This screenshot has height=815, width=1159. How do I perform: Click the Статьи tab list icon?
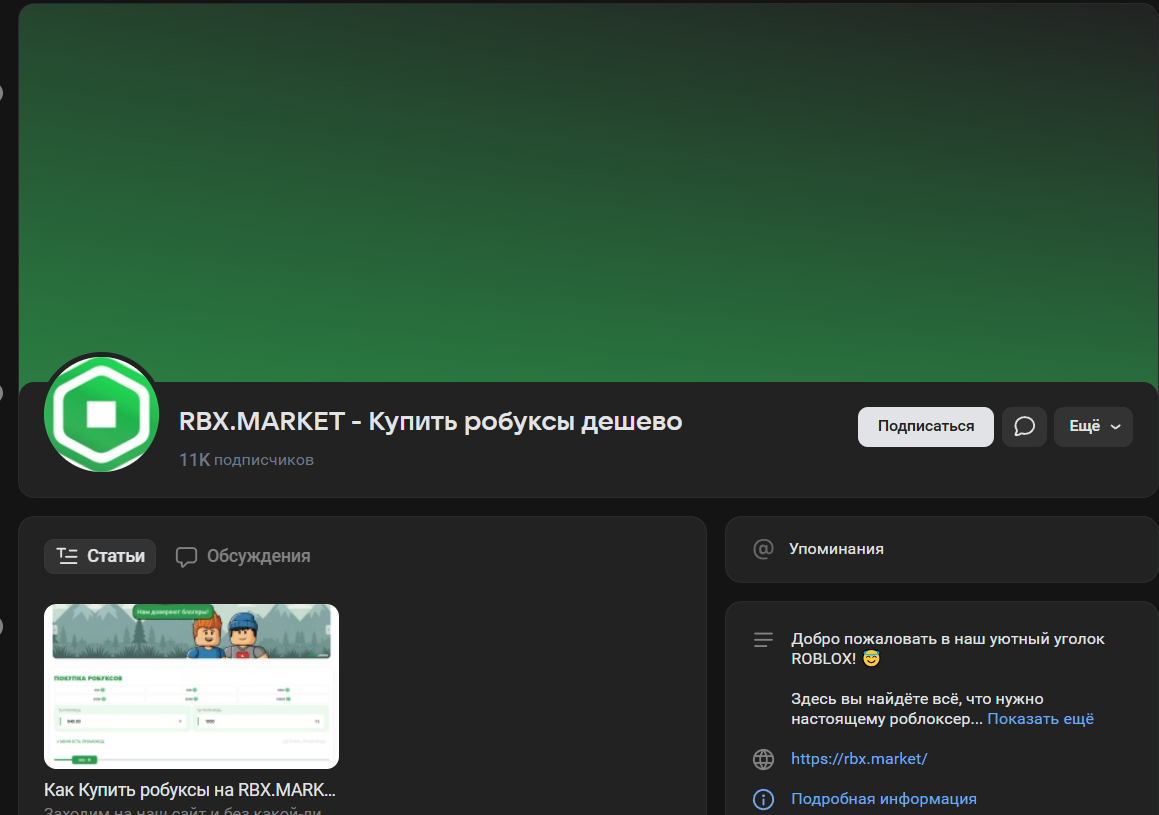pyautogui.click(x=67, y=556)
